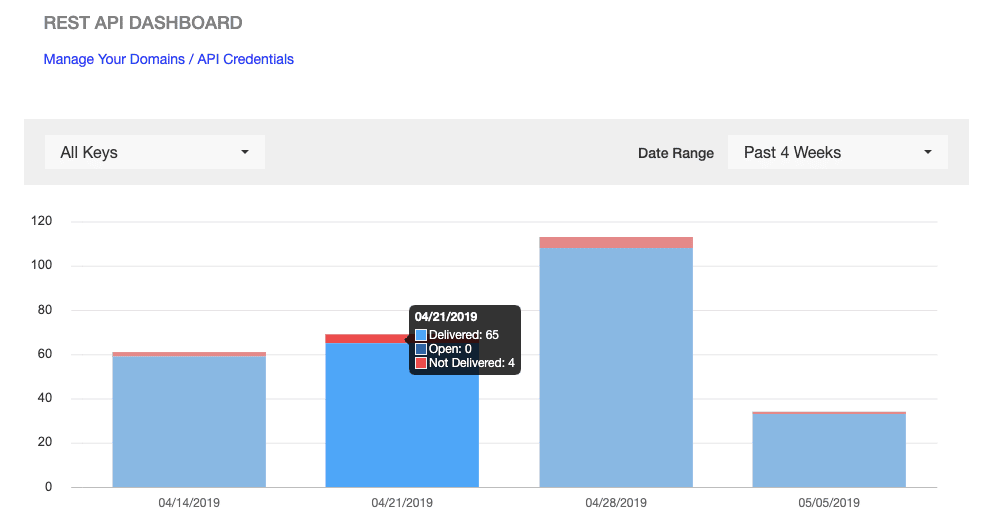Click red not-delivered segment on 04/28/2019 bar
This screenshot has height=528, width=995.
pyautogui.click(x=616, y=242)
